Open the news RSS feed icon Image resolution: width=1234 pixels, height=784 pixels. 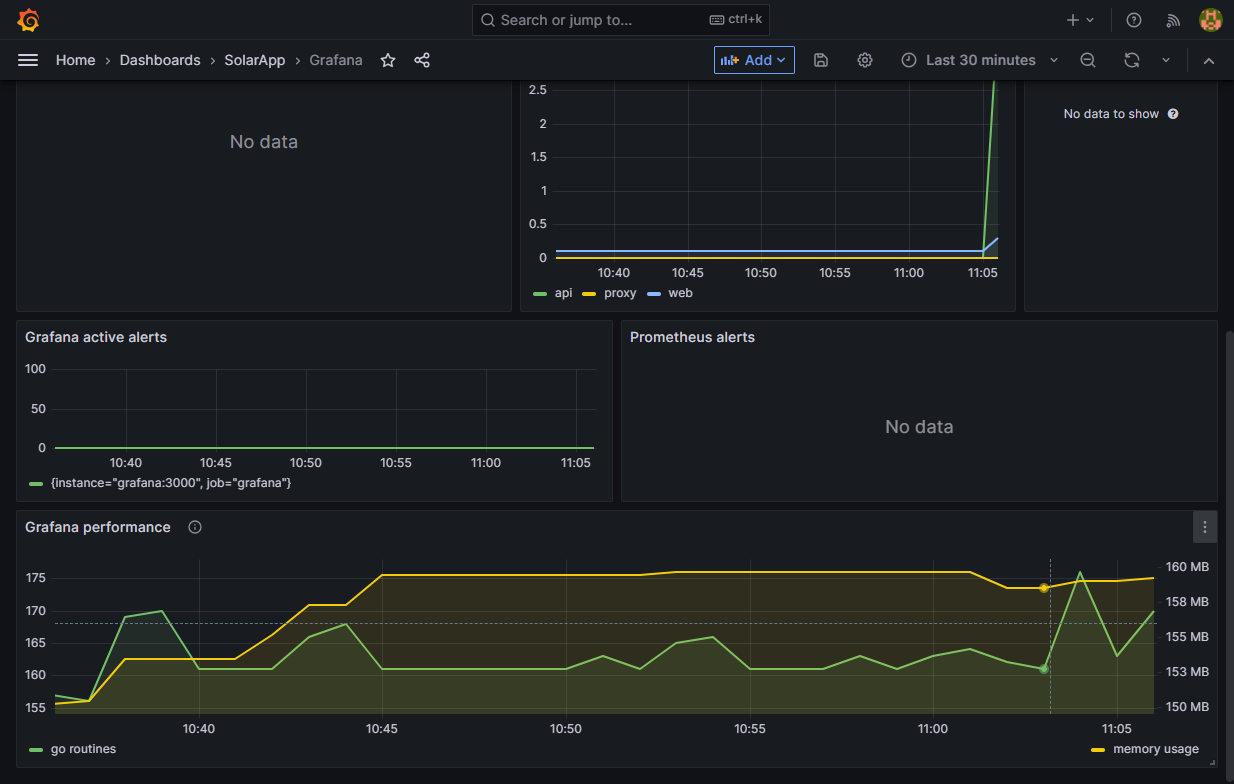tap(1174, 20)
